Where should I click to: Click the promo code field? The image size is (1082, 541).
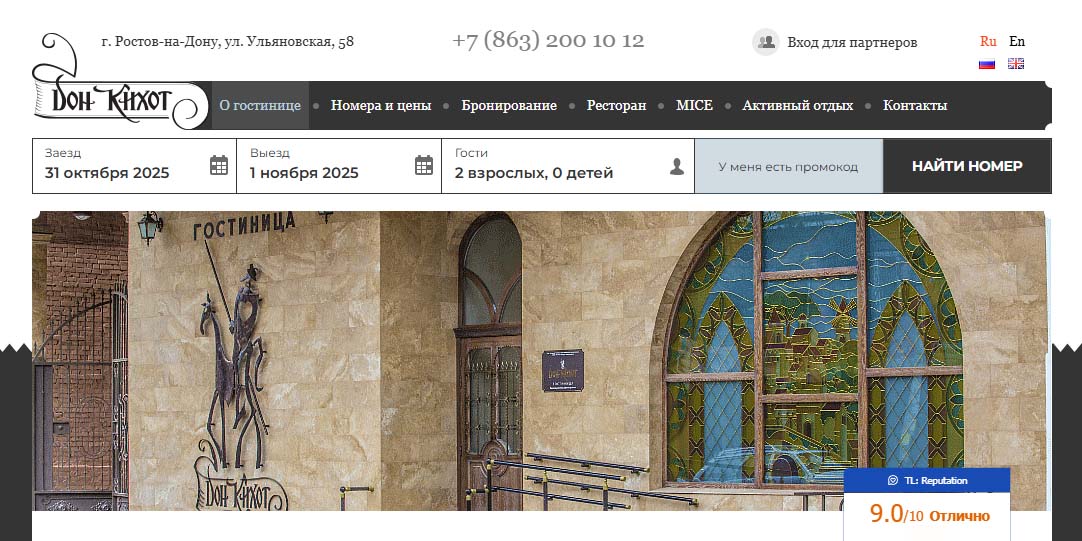tap(788, 166)
